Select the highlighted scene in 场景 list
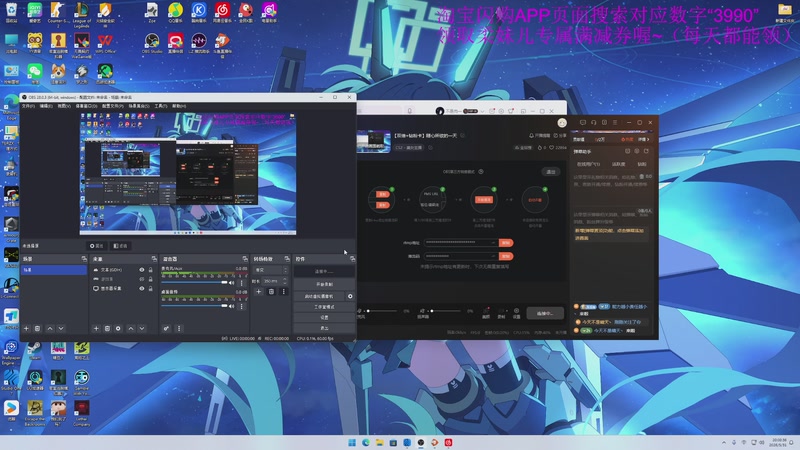Viewport: 800px width, 450px height. point(54,270)
